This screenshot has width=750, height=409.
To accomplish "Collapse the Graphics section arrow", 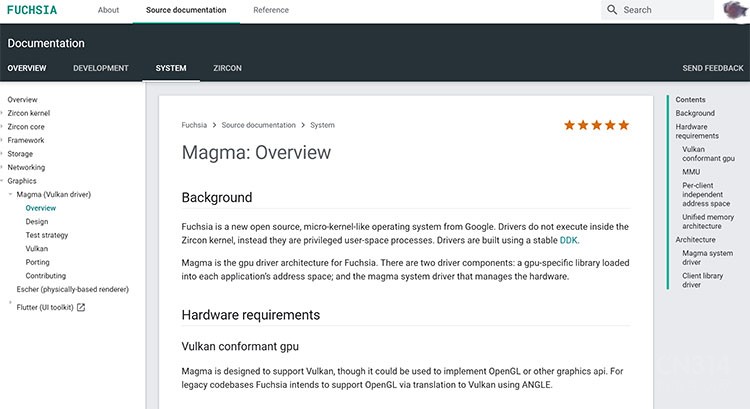I will click(x=2, y=181).
